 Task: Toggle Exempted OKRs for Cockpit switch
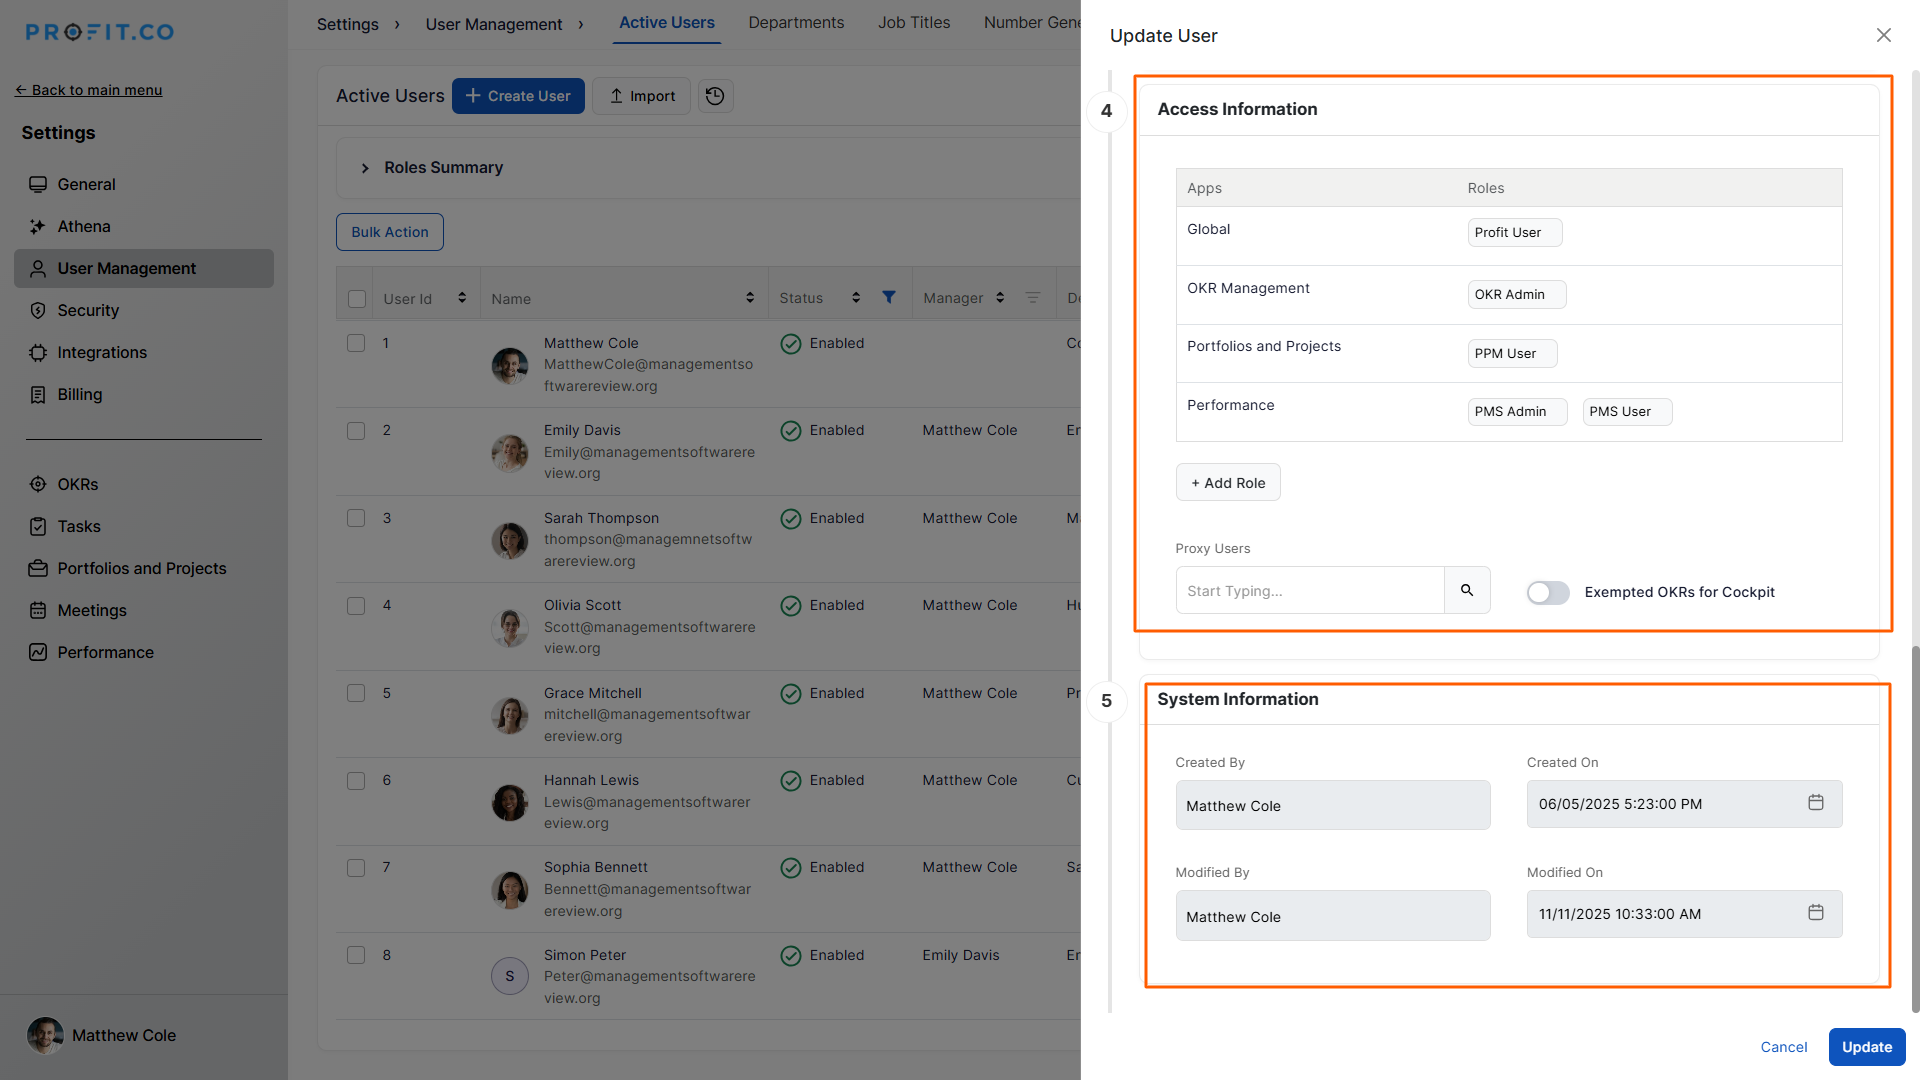coord(1547,592)
